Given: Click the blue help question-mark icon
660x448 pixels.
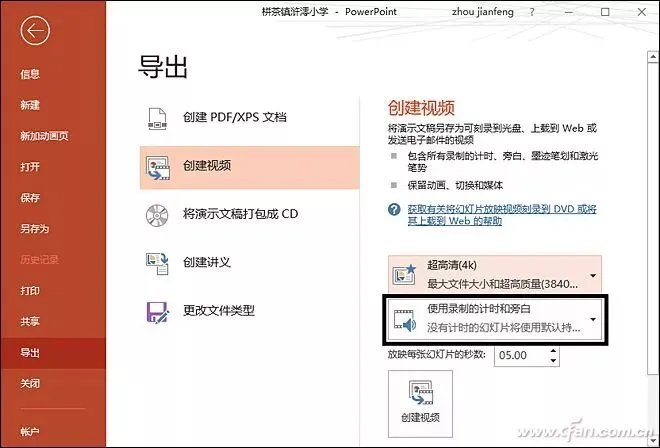Looking at the screenshot, I should pos(394,209).
